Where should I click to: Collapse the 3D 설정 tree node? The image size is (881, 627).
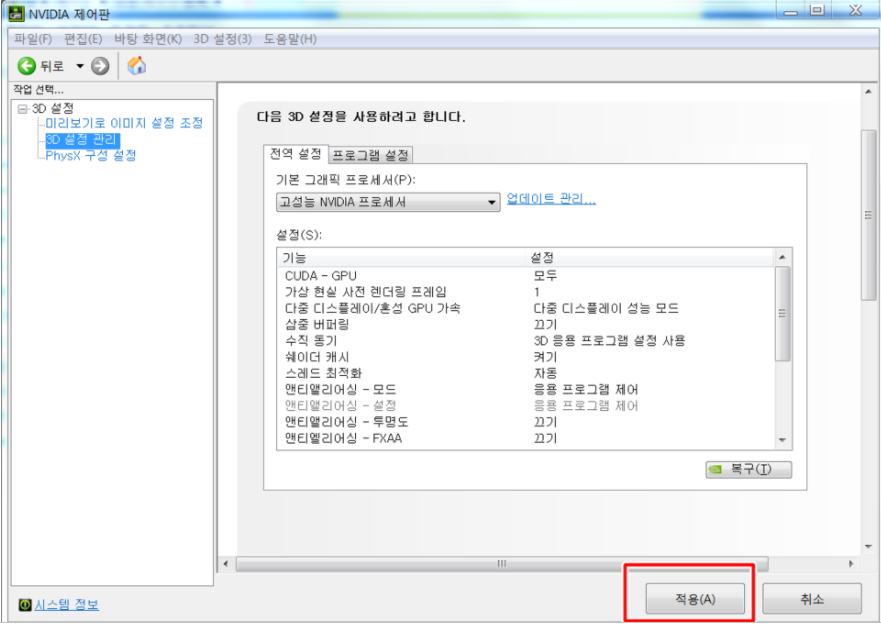pyautogui.click(x=22, y=108)
